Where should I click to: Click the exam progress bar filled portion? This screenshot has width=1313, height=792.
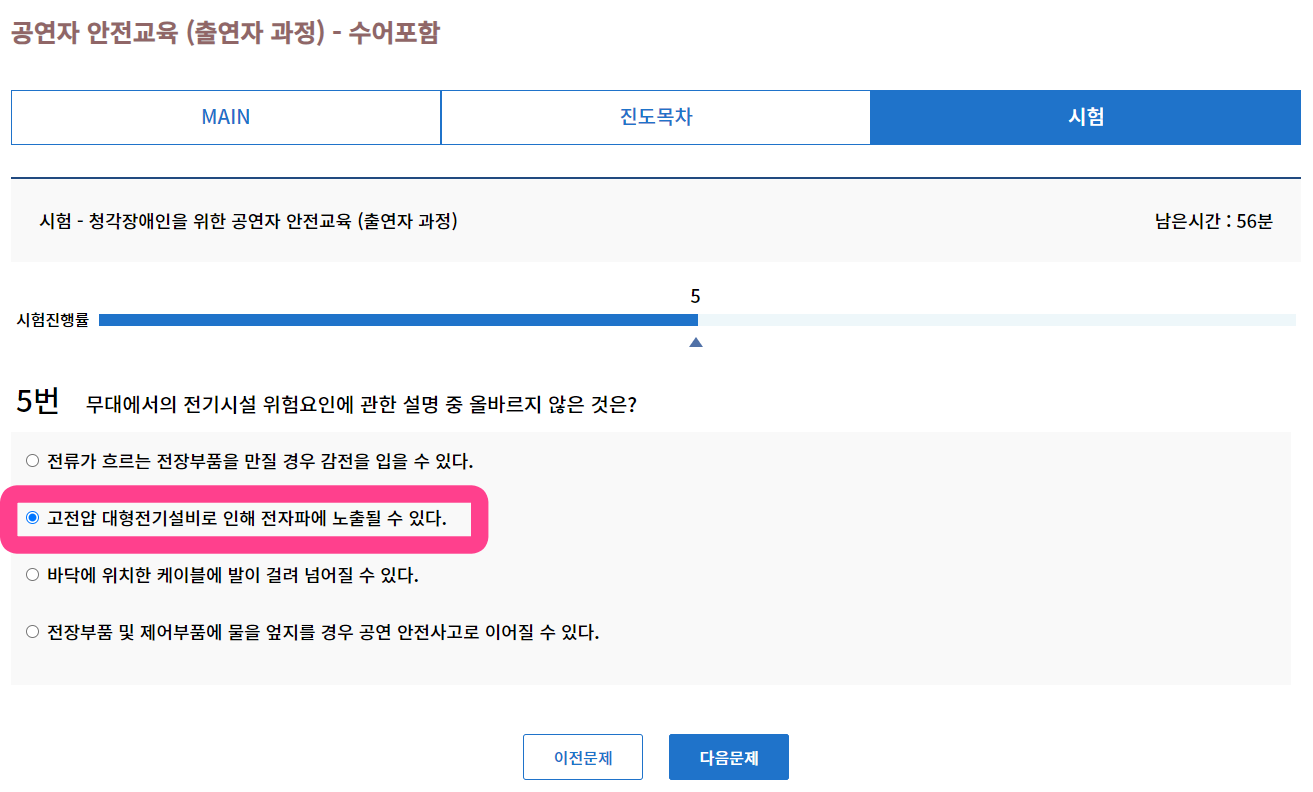coord(398,320)
